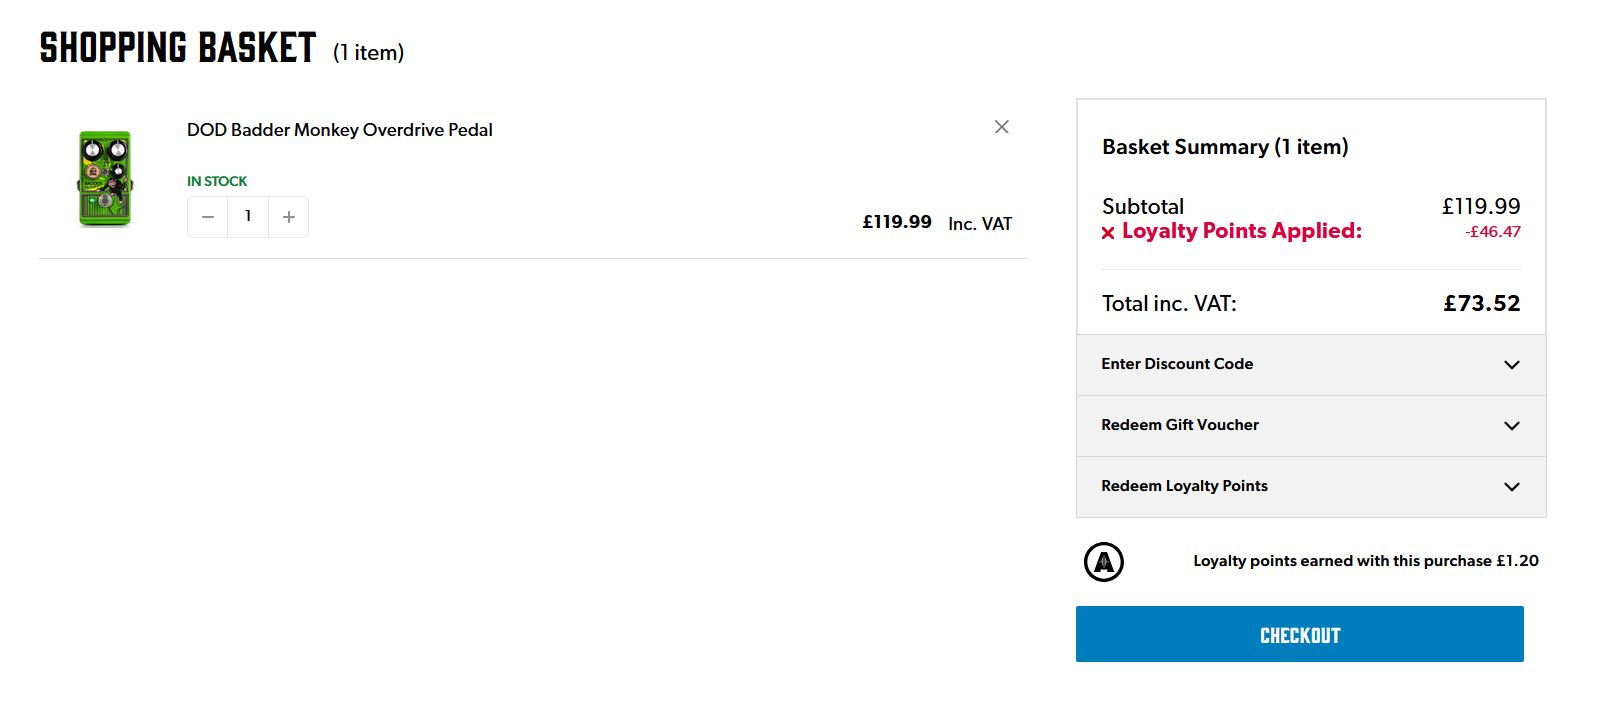Expand Enter Discount Code chevron arrow
The image size is (1600, 701).
click(1512, 365)
